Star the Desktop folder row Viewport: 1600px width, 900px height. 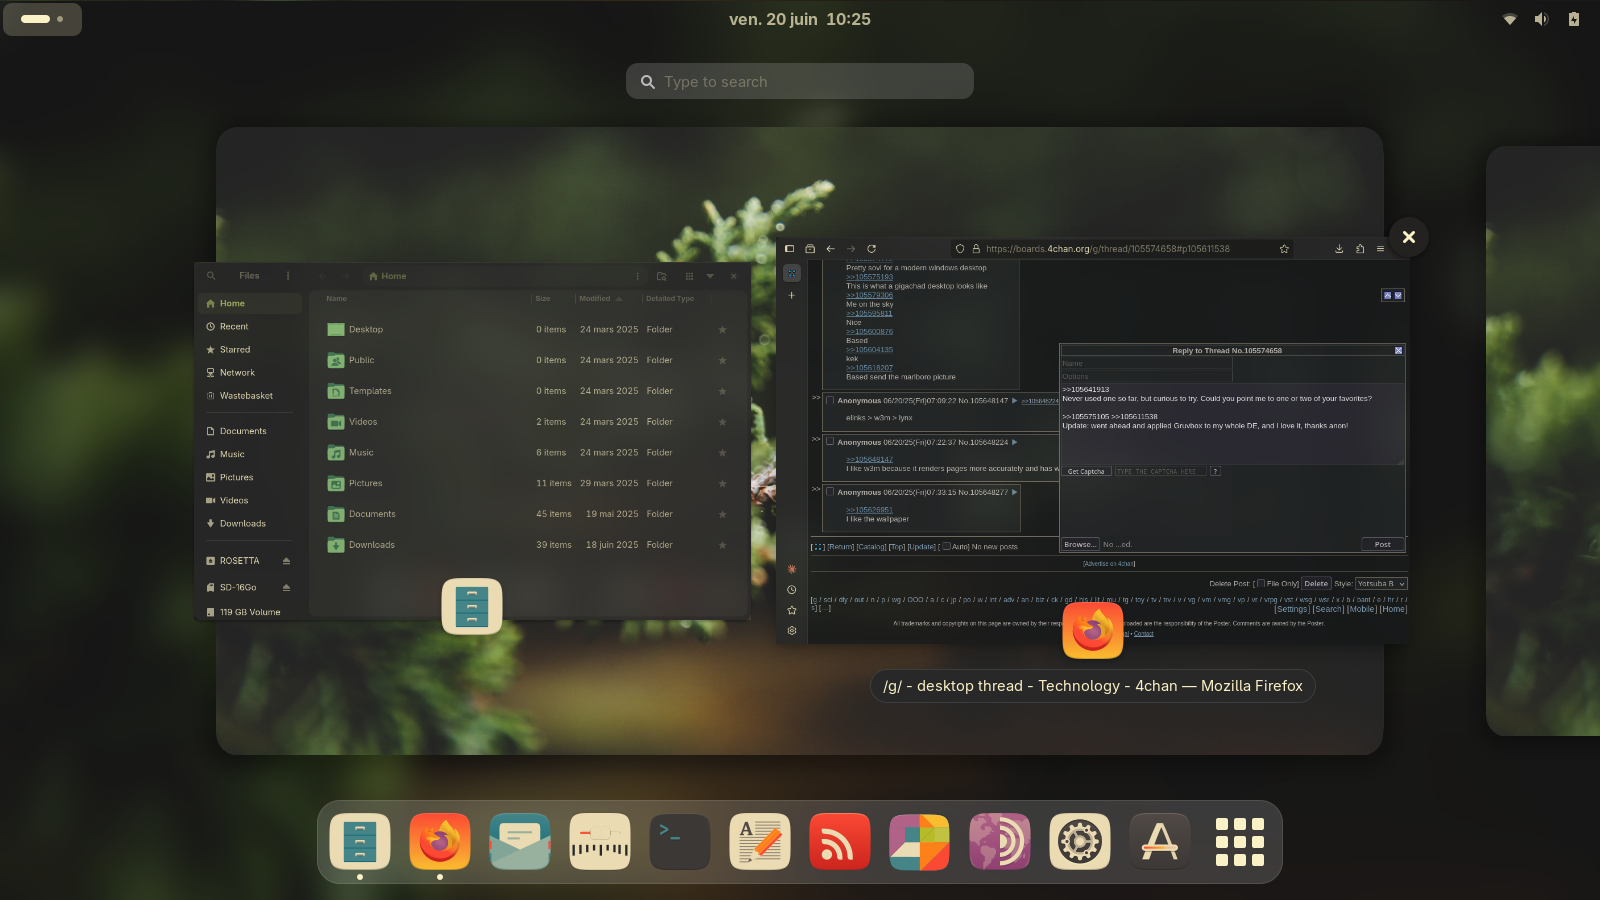point(722,329)
